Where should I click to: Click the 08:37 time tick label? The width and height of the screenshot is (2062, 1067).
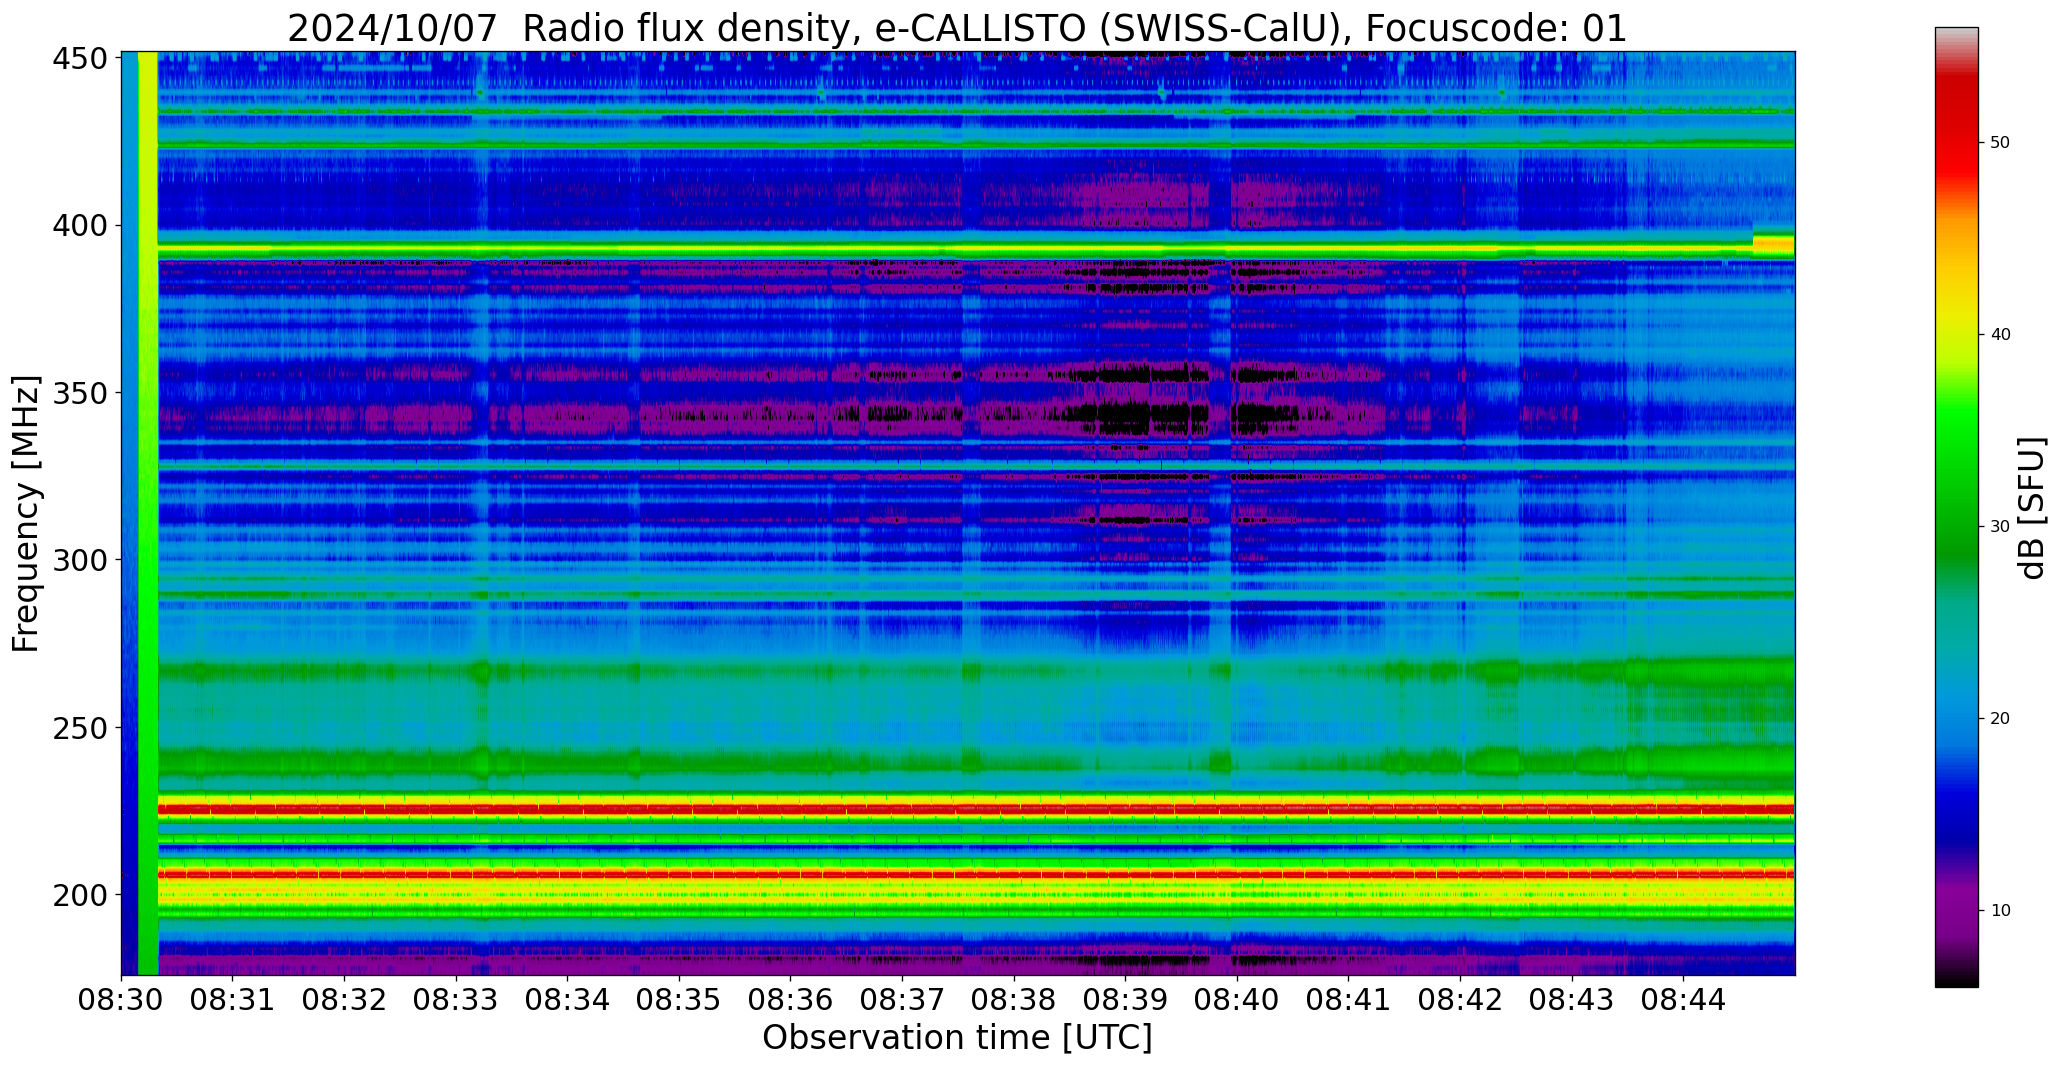click(x=902, y=1000)
